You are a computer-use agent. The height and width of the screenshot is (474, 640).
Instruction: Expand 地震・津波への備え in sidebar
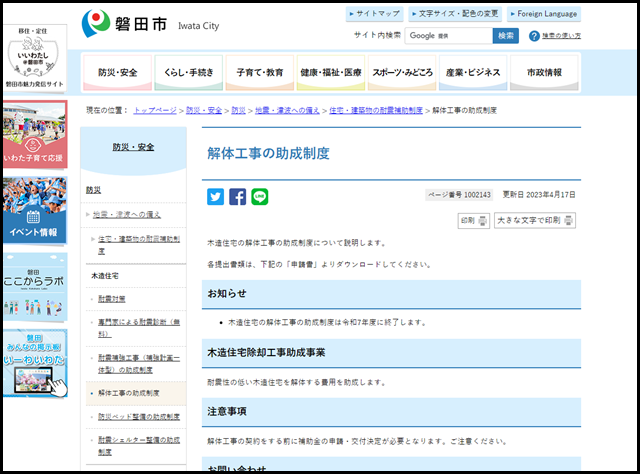(x=127, y=214)
